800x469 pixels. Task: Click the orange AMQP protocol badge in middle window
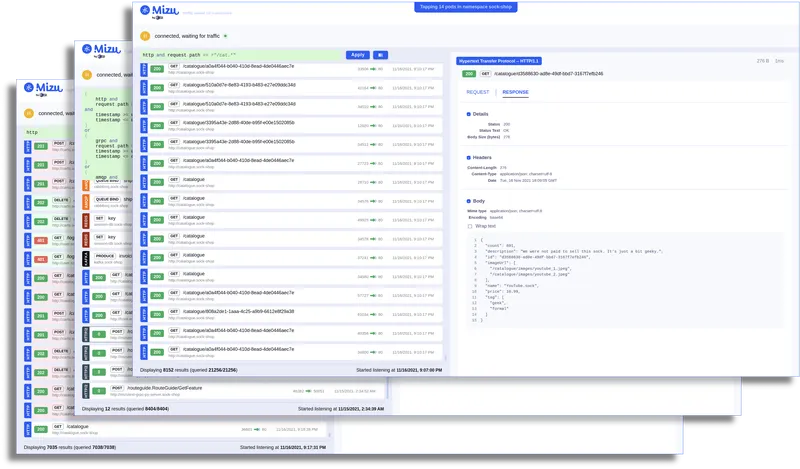(x=86, y=203)
